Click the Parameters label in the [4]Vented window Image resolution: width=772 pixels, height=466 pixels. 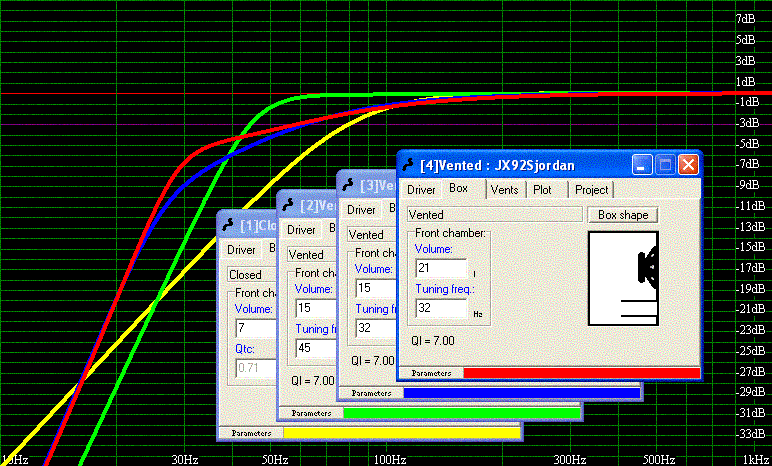point(431,373)
